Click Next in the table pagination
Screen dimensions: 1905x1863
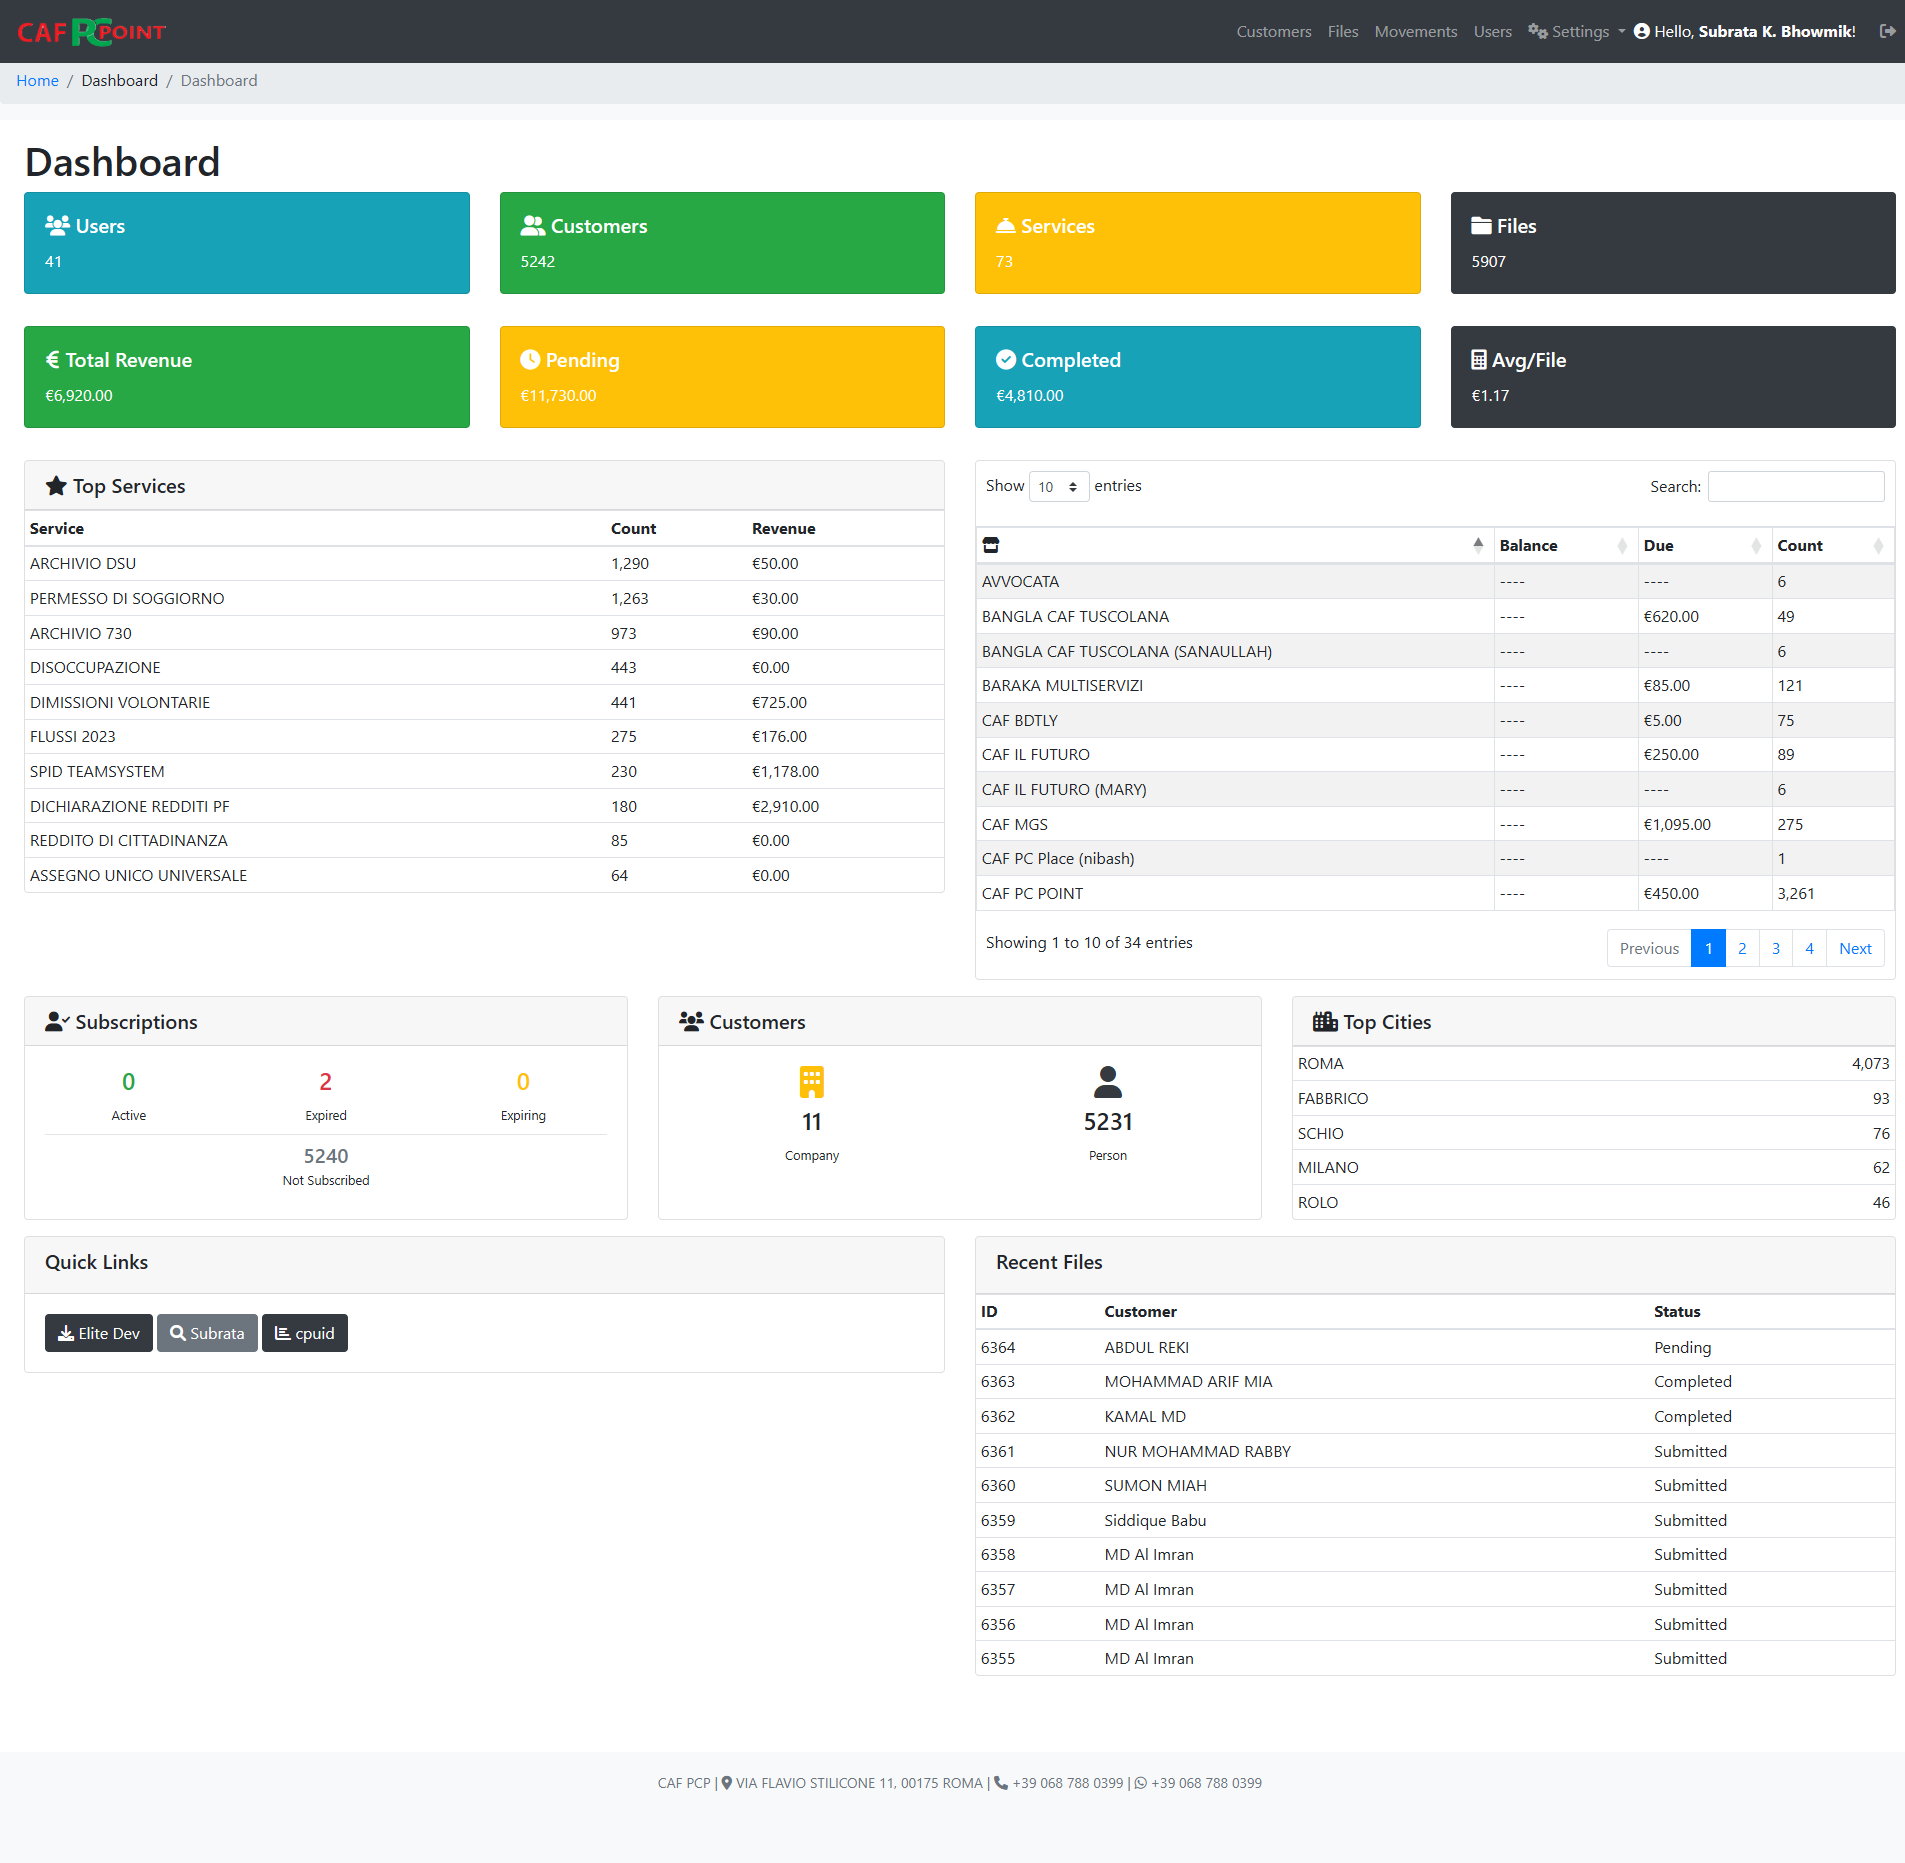point(1855,947)
